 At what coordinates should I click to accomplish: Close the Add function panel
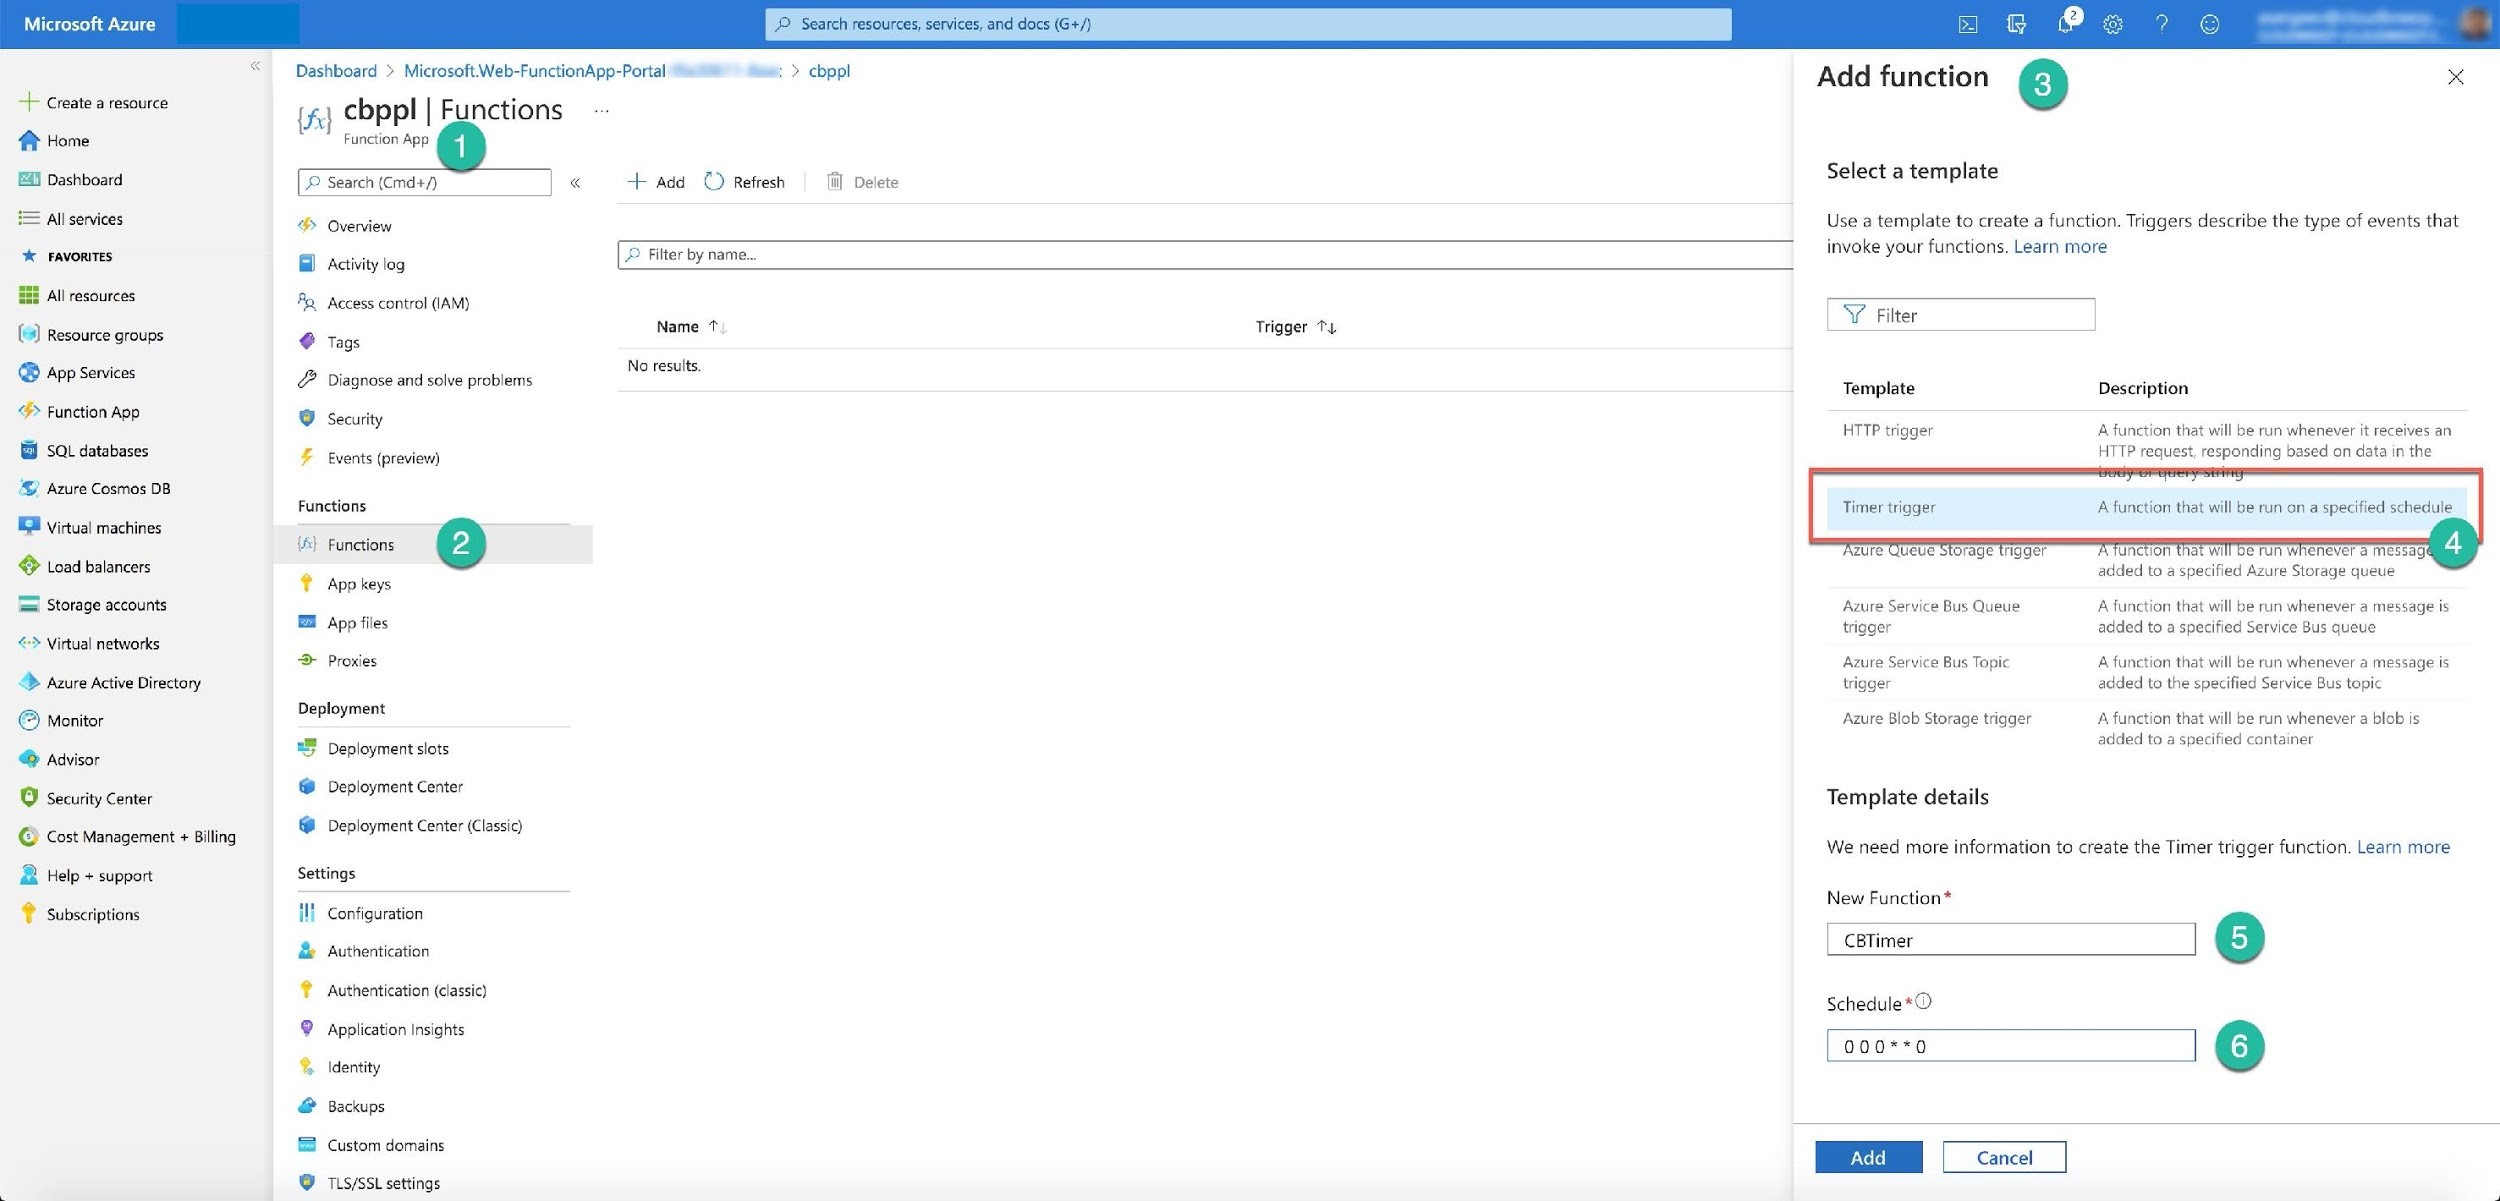[2455, 77]
